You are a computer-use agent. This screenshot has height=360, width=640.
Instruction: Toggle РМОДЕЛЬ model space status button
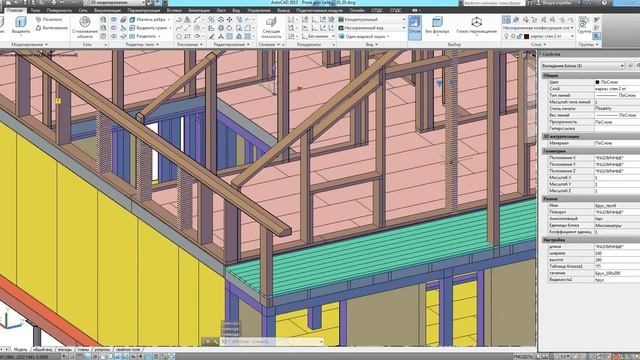524,357
